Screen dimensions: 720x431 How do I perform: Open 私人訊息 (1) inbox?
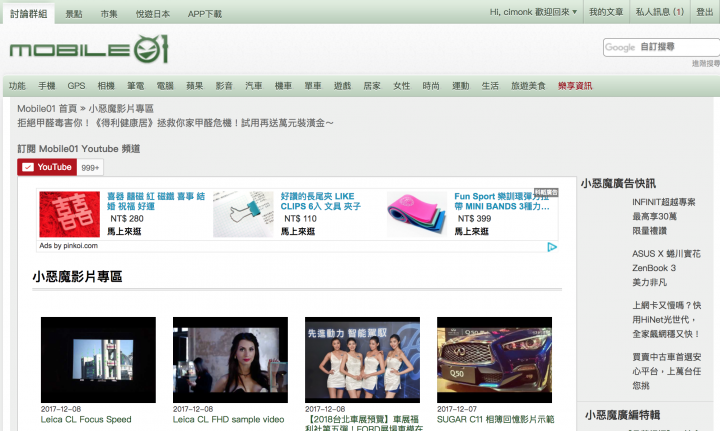pos(659,12)
